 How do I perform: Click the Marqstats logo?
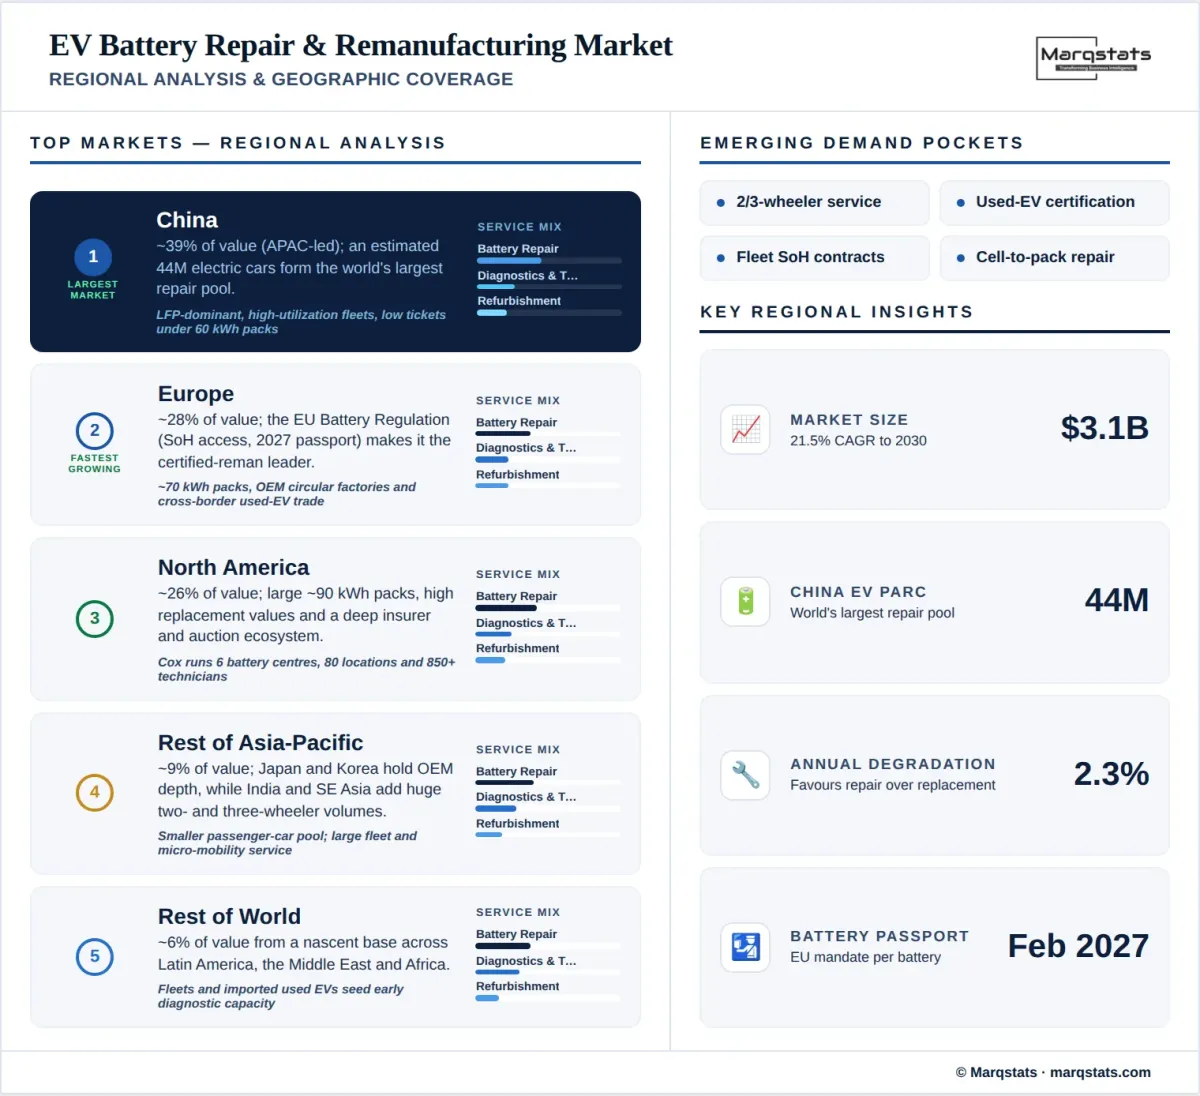(x=1095, y=58)
